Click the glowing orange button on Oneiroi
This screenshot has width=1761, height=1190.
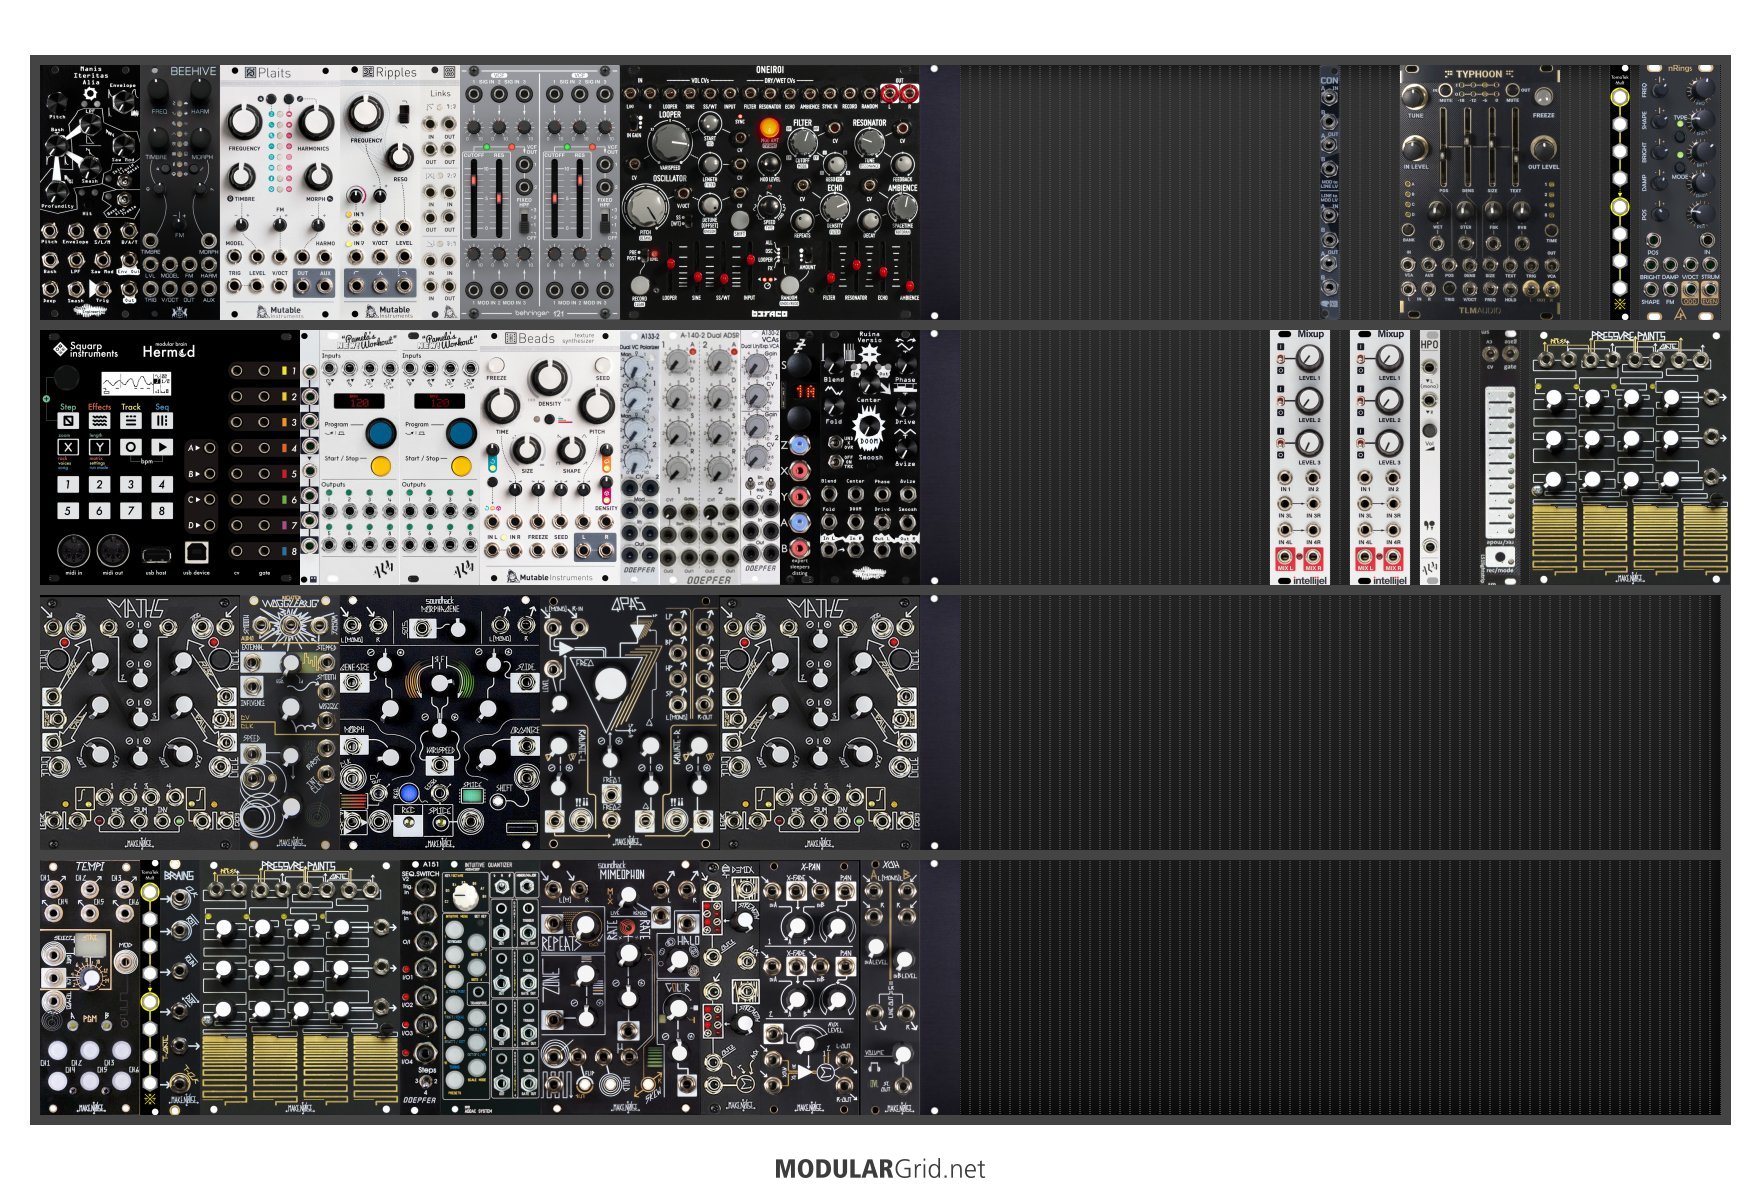pyautogui.click(x=769, y=128)
